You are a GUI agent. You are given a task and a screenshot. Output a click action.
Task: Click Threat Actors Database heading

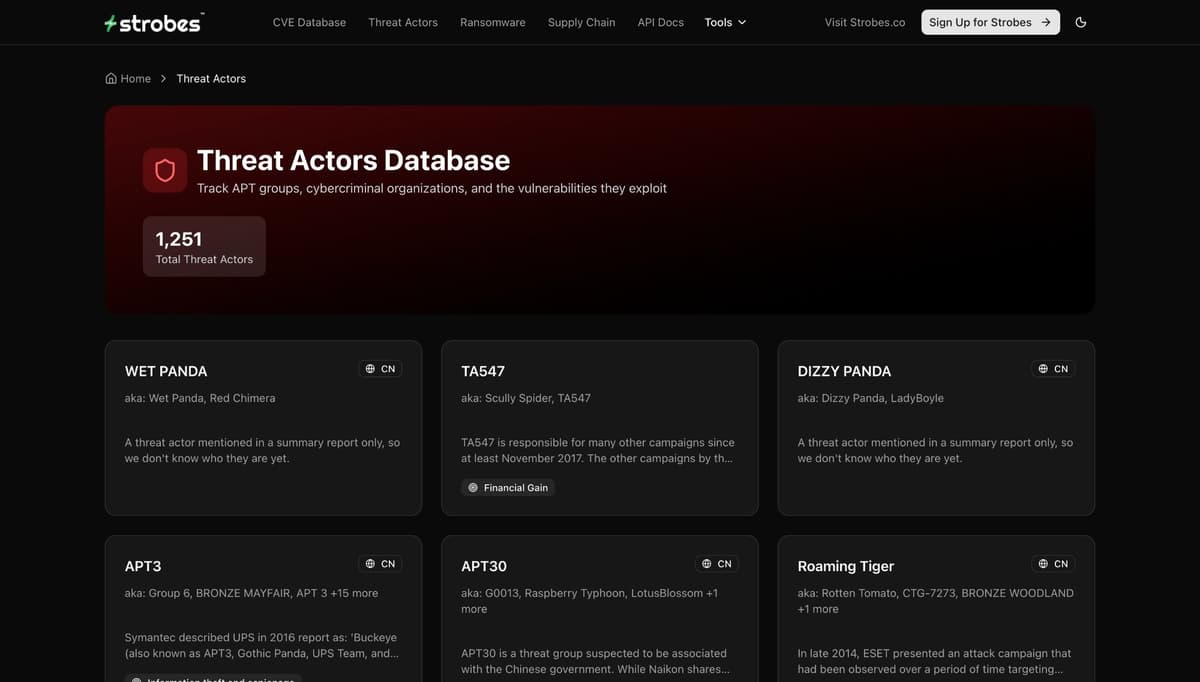coord(353,160)
